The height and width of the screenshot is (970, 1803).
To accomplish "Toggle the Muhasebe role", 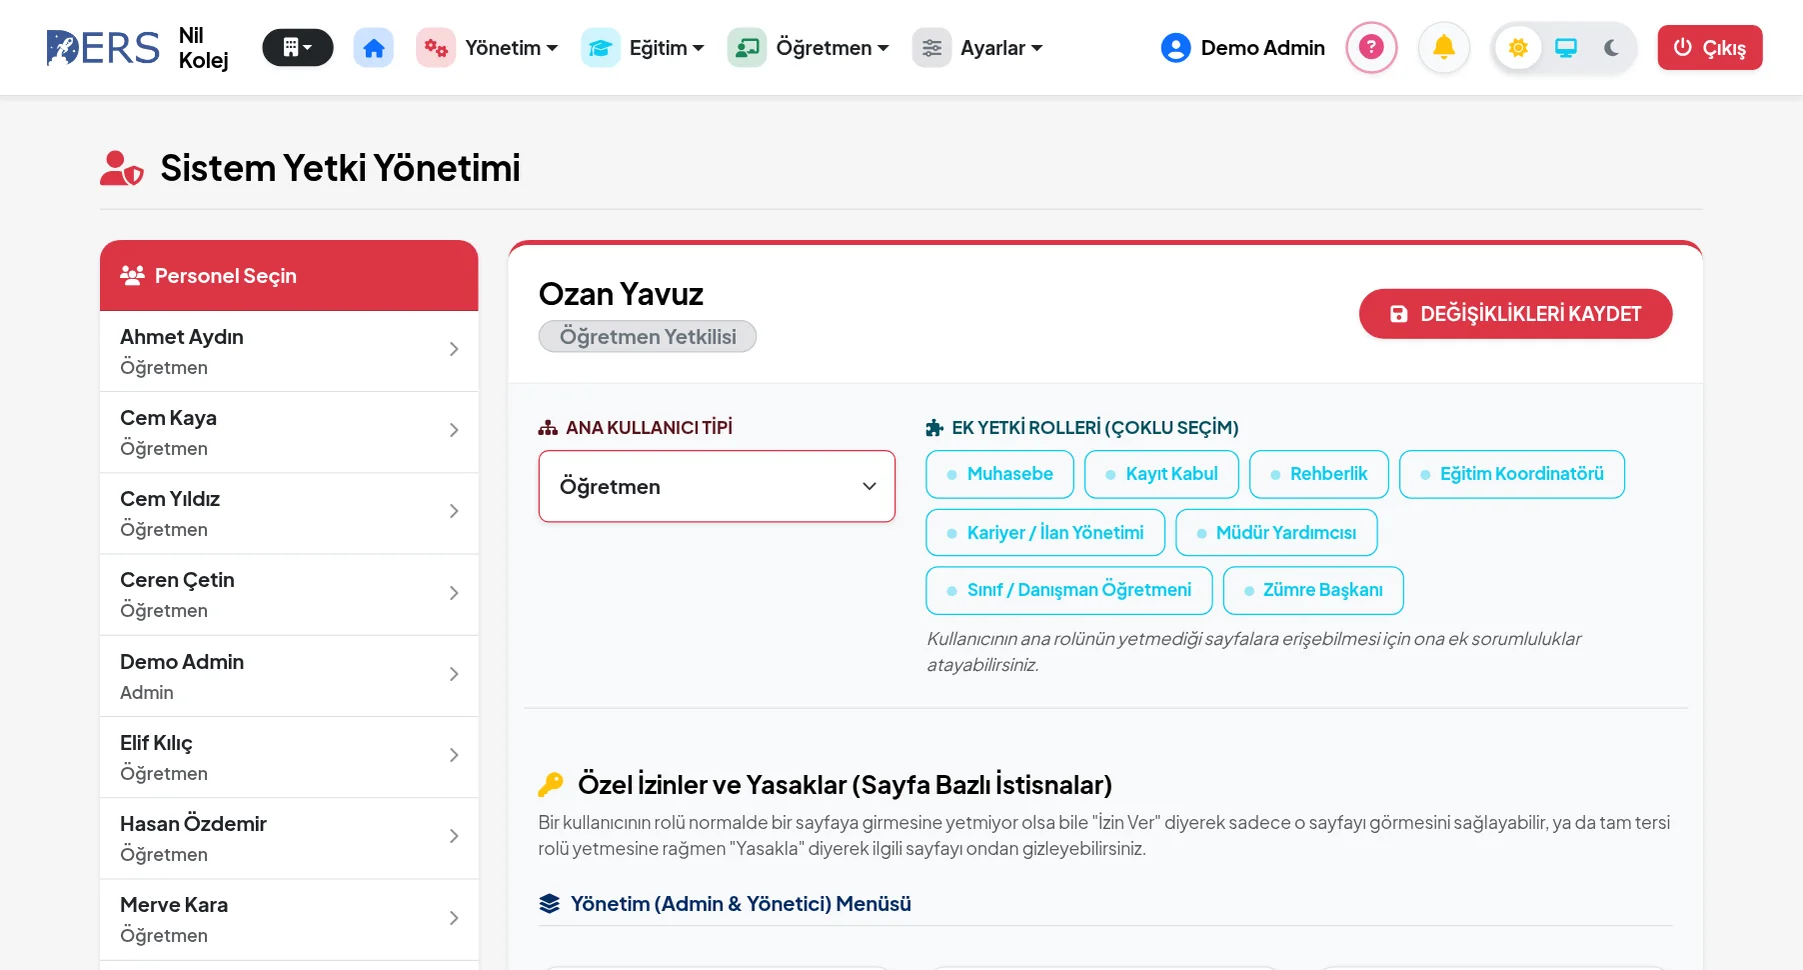I will click(x=1000, y=474).
